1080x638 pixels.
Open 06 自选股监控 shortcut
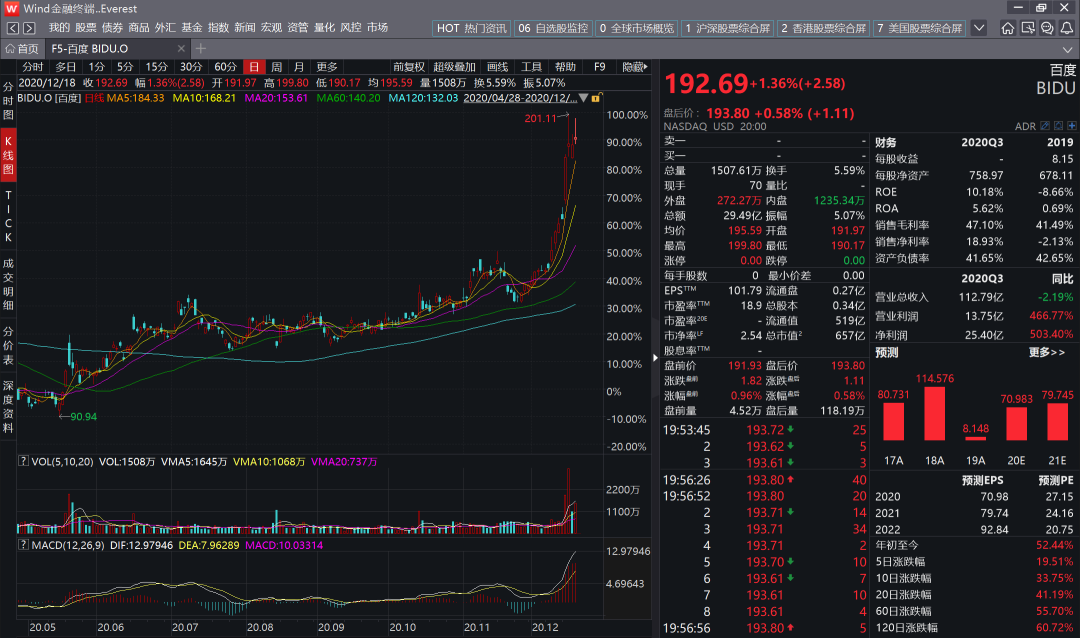[553, 28]
